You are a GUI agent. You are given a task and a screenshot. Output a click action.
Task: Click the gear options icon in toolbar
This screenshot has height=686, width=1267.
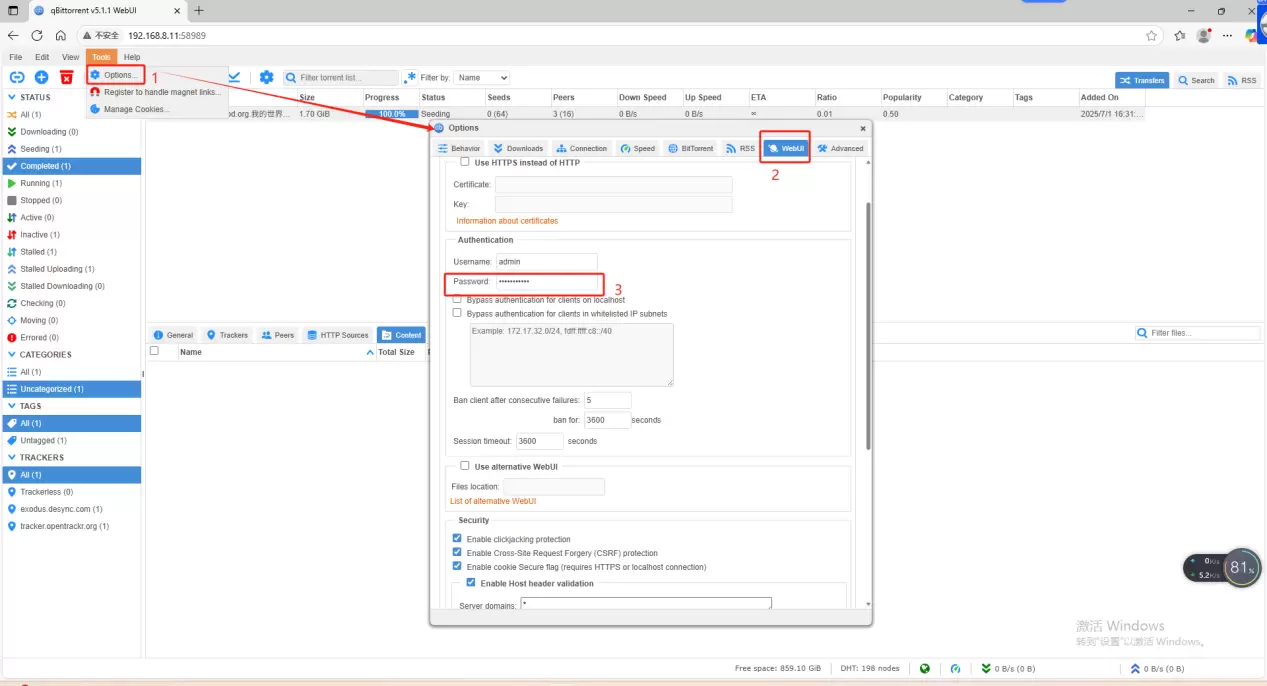(x=266, y=77)
